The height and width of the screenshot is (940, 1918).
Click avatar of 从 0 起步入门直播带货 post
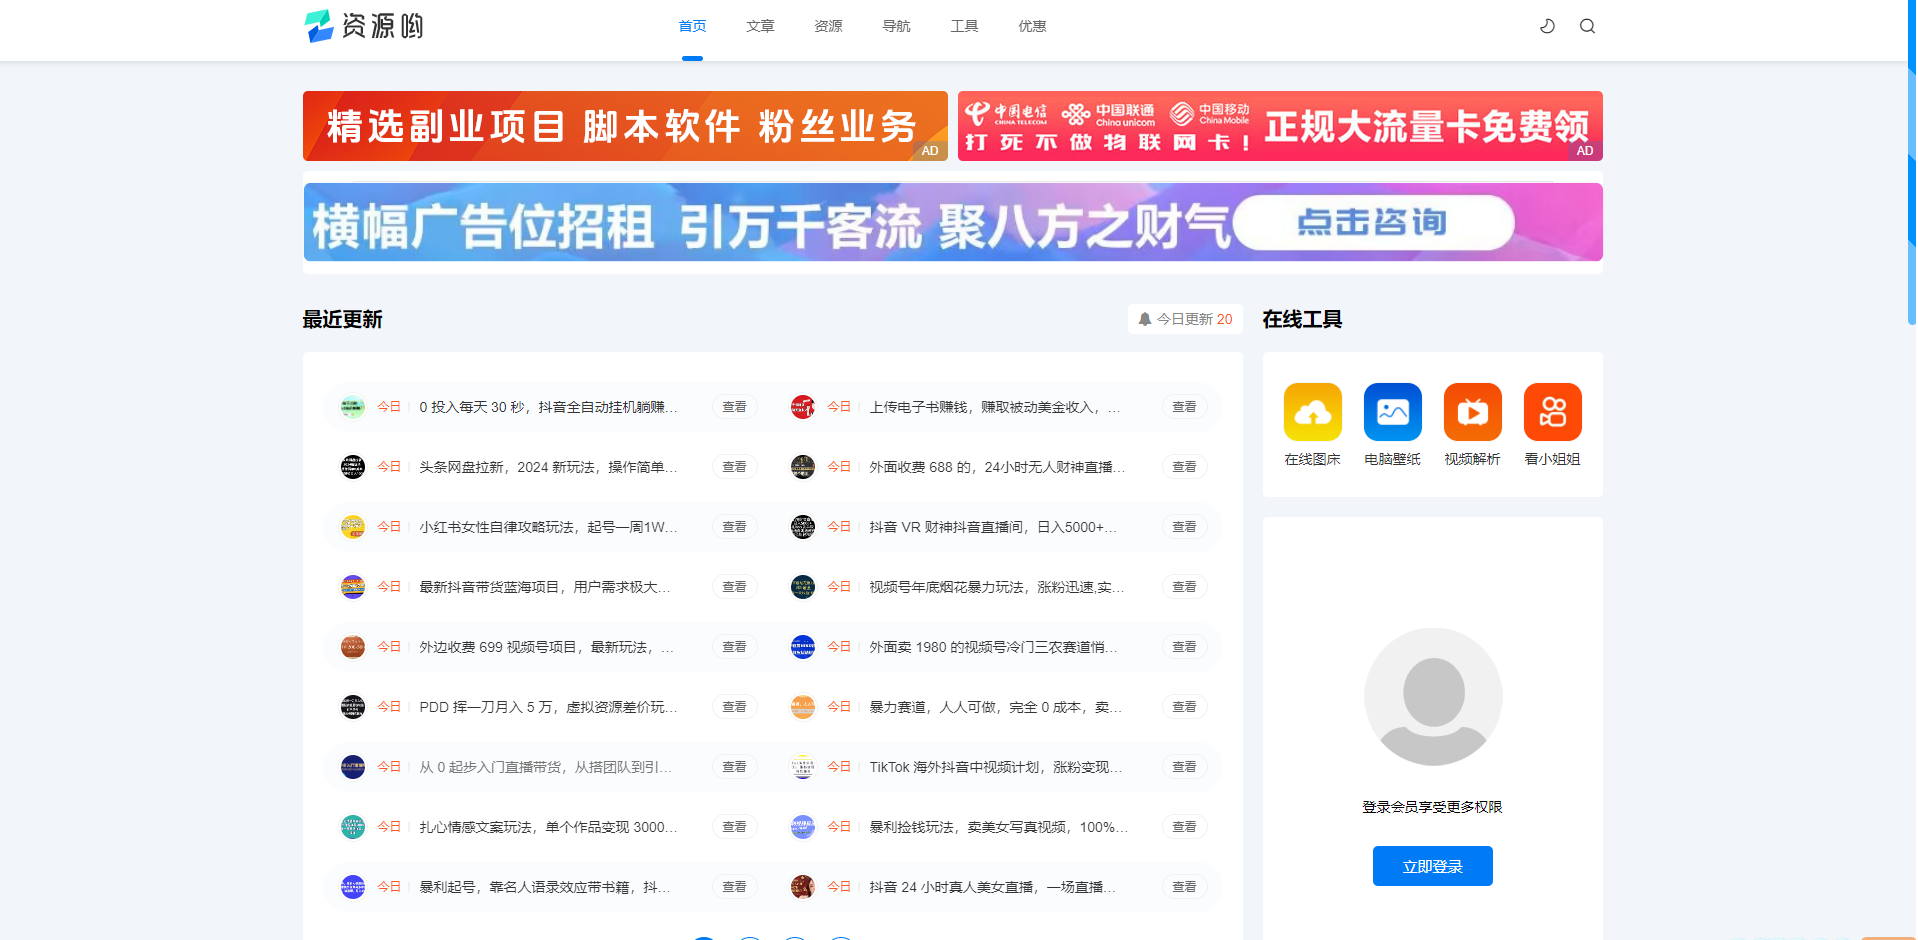point(353,767)
